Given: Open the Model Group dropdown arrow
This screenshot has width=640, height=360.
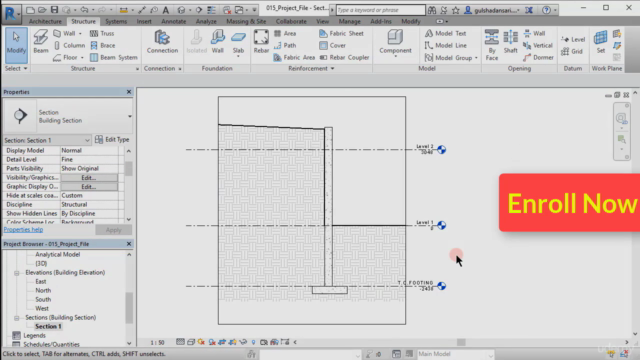Looking at the screenshot, I should [x=476, y=58].
